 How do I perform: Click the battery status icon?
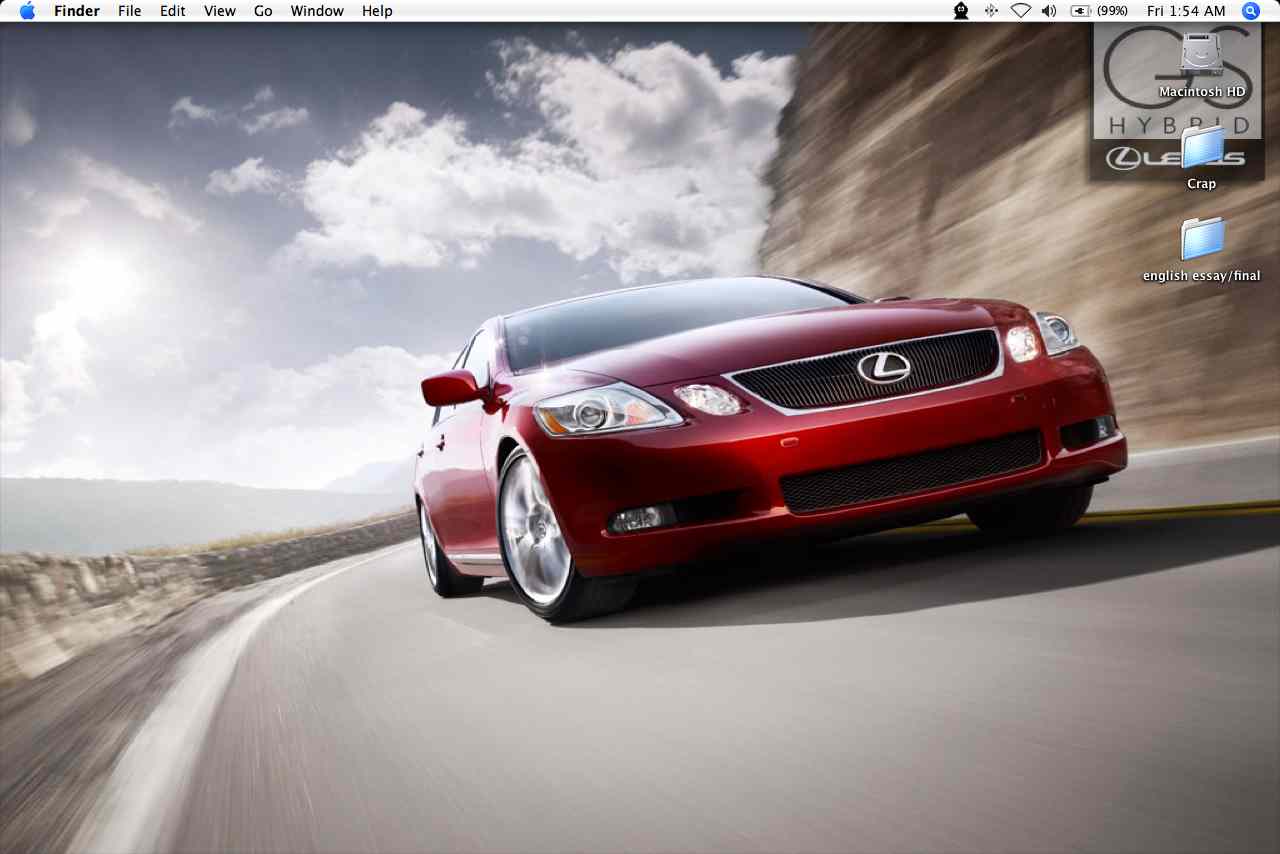point(1080,11)
